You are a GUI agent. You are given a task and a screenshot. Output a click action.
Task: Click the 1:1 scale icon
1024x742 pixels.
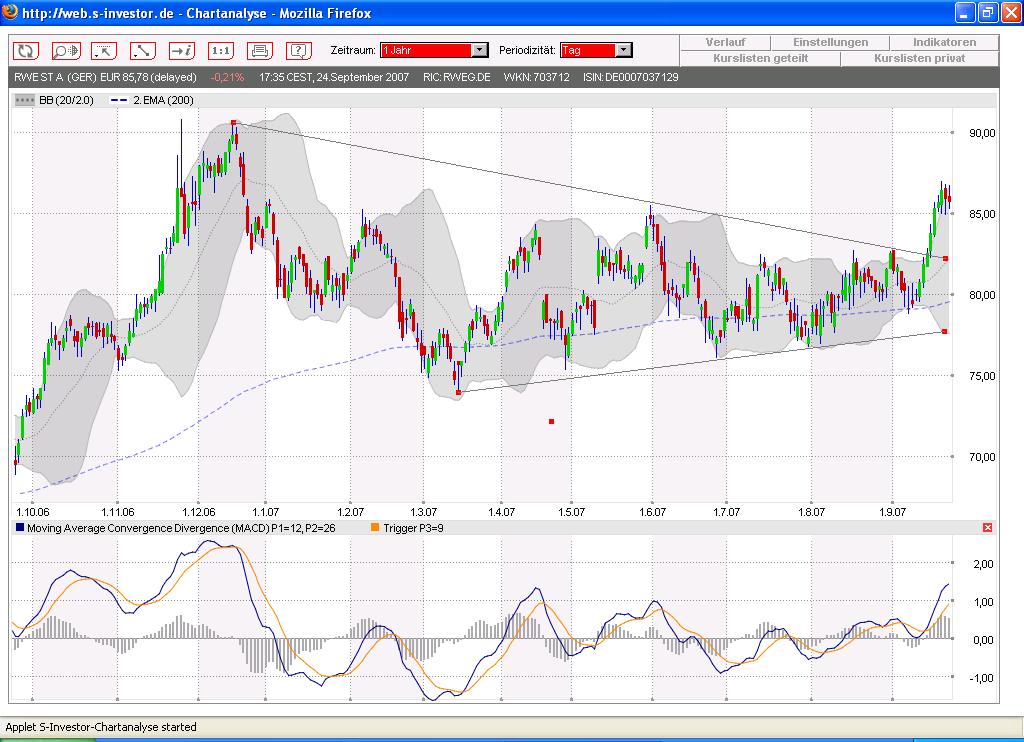click(x=219, y=49)
